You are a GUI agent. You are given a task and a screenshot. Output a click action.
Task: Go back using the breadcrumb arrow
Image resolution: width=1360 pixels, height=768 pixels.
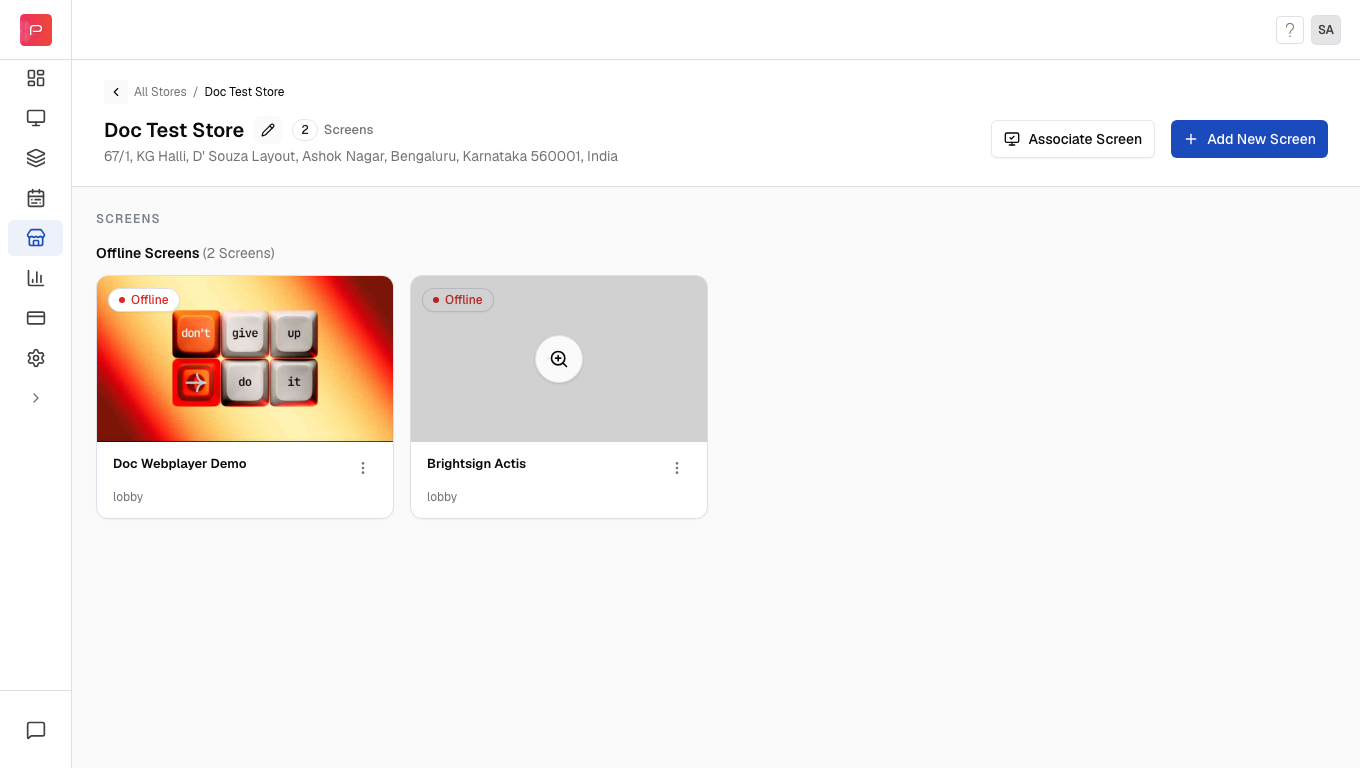(116, 92)
